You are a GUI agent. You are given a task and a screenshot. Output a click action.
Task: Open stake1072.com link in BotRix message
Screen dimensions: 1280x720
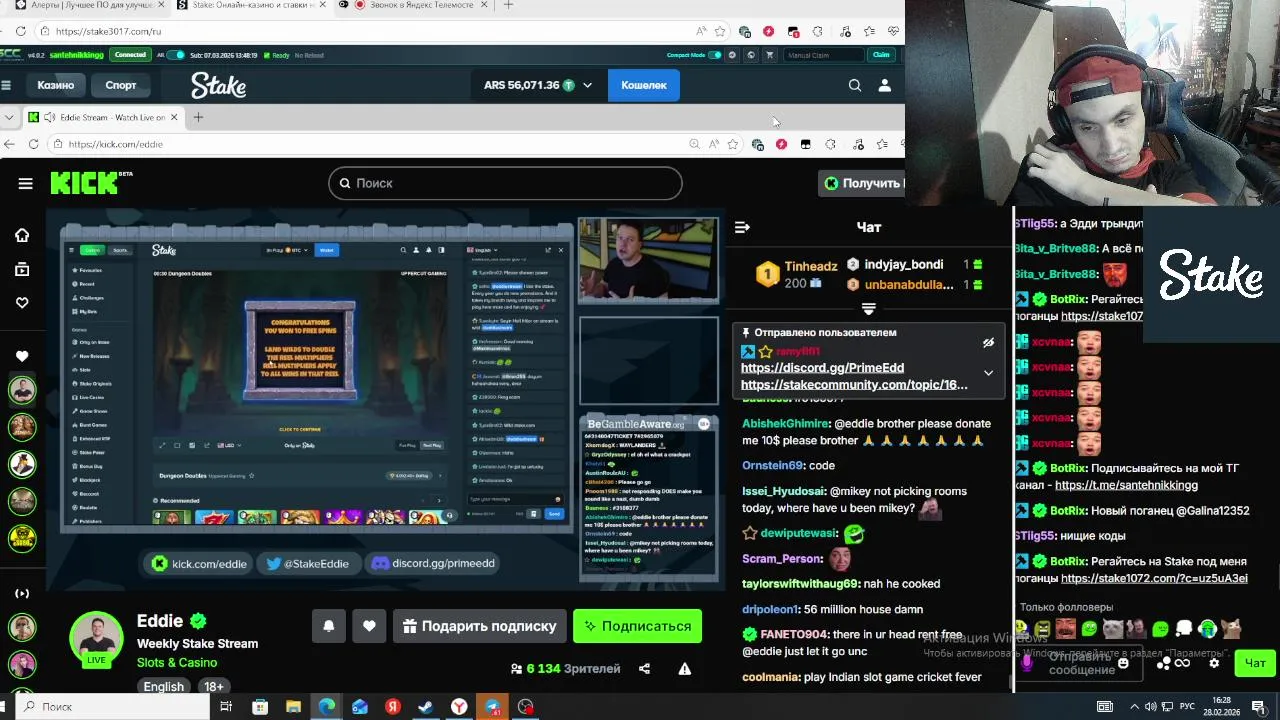click(1154, 578)
